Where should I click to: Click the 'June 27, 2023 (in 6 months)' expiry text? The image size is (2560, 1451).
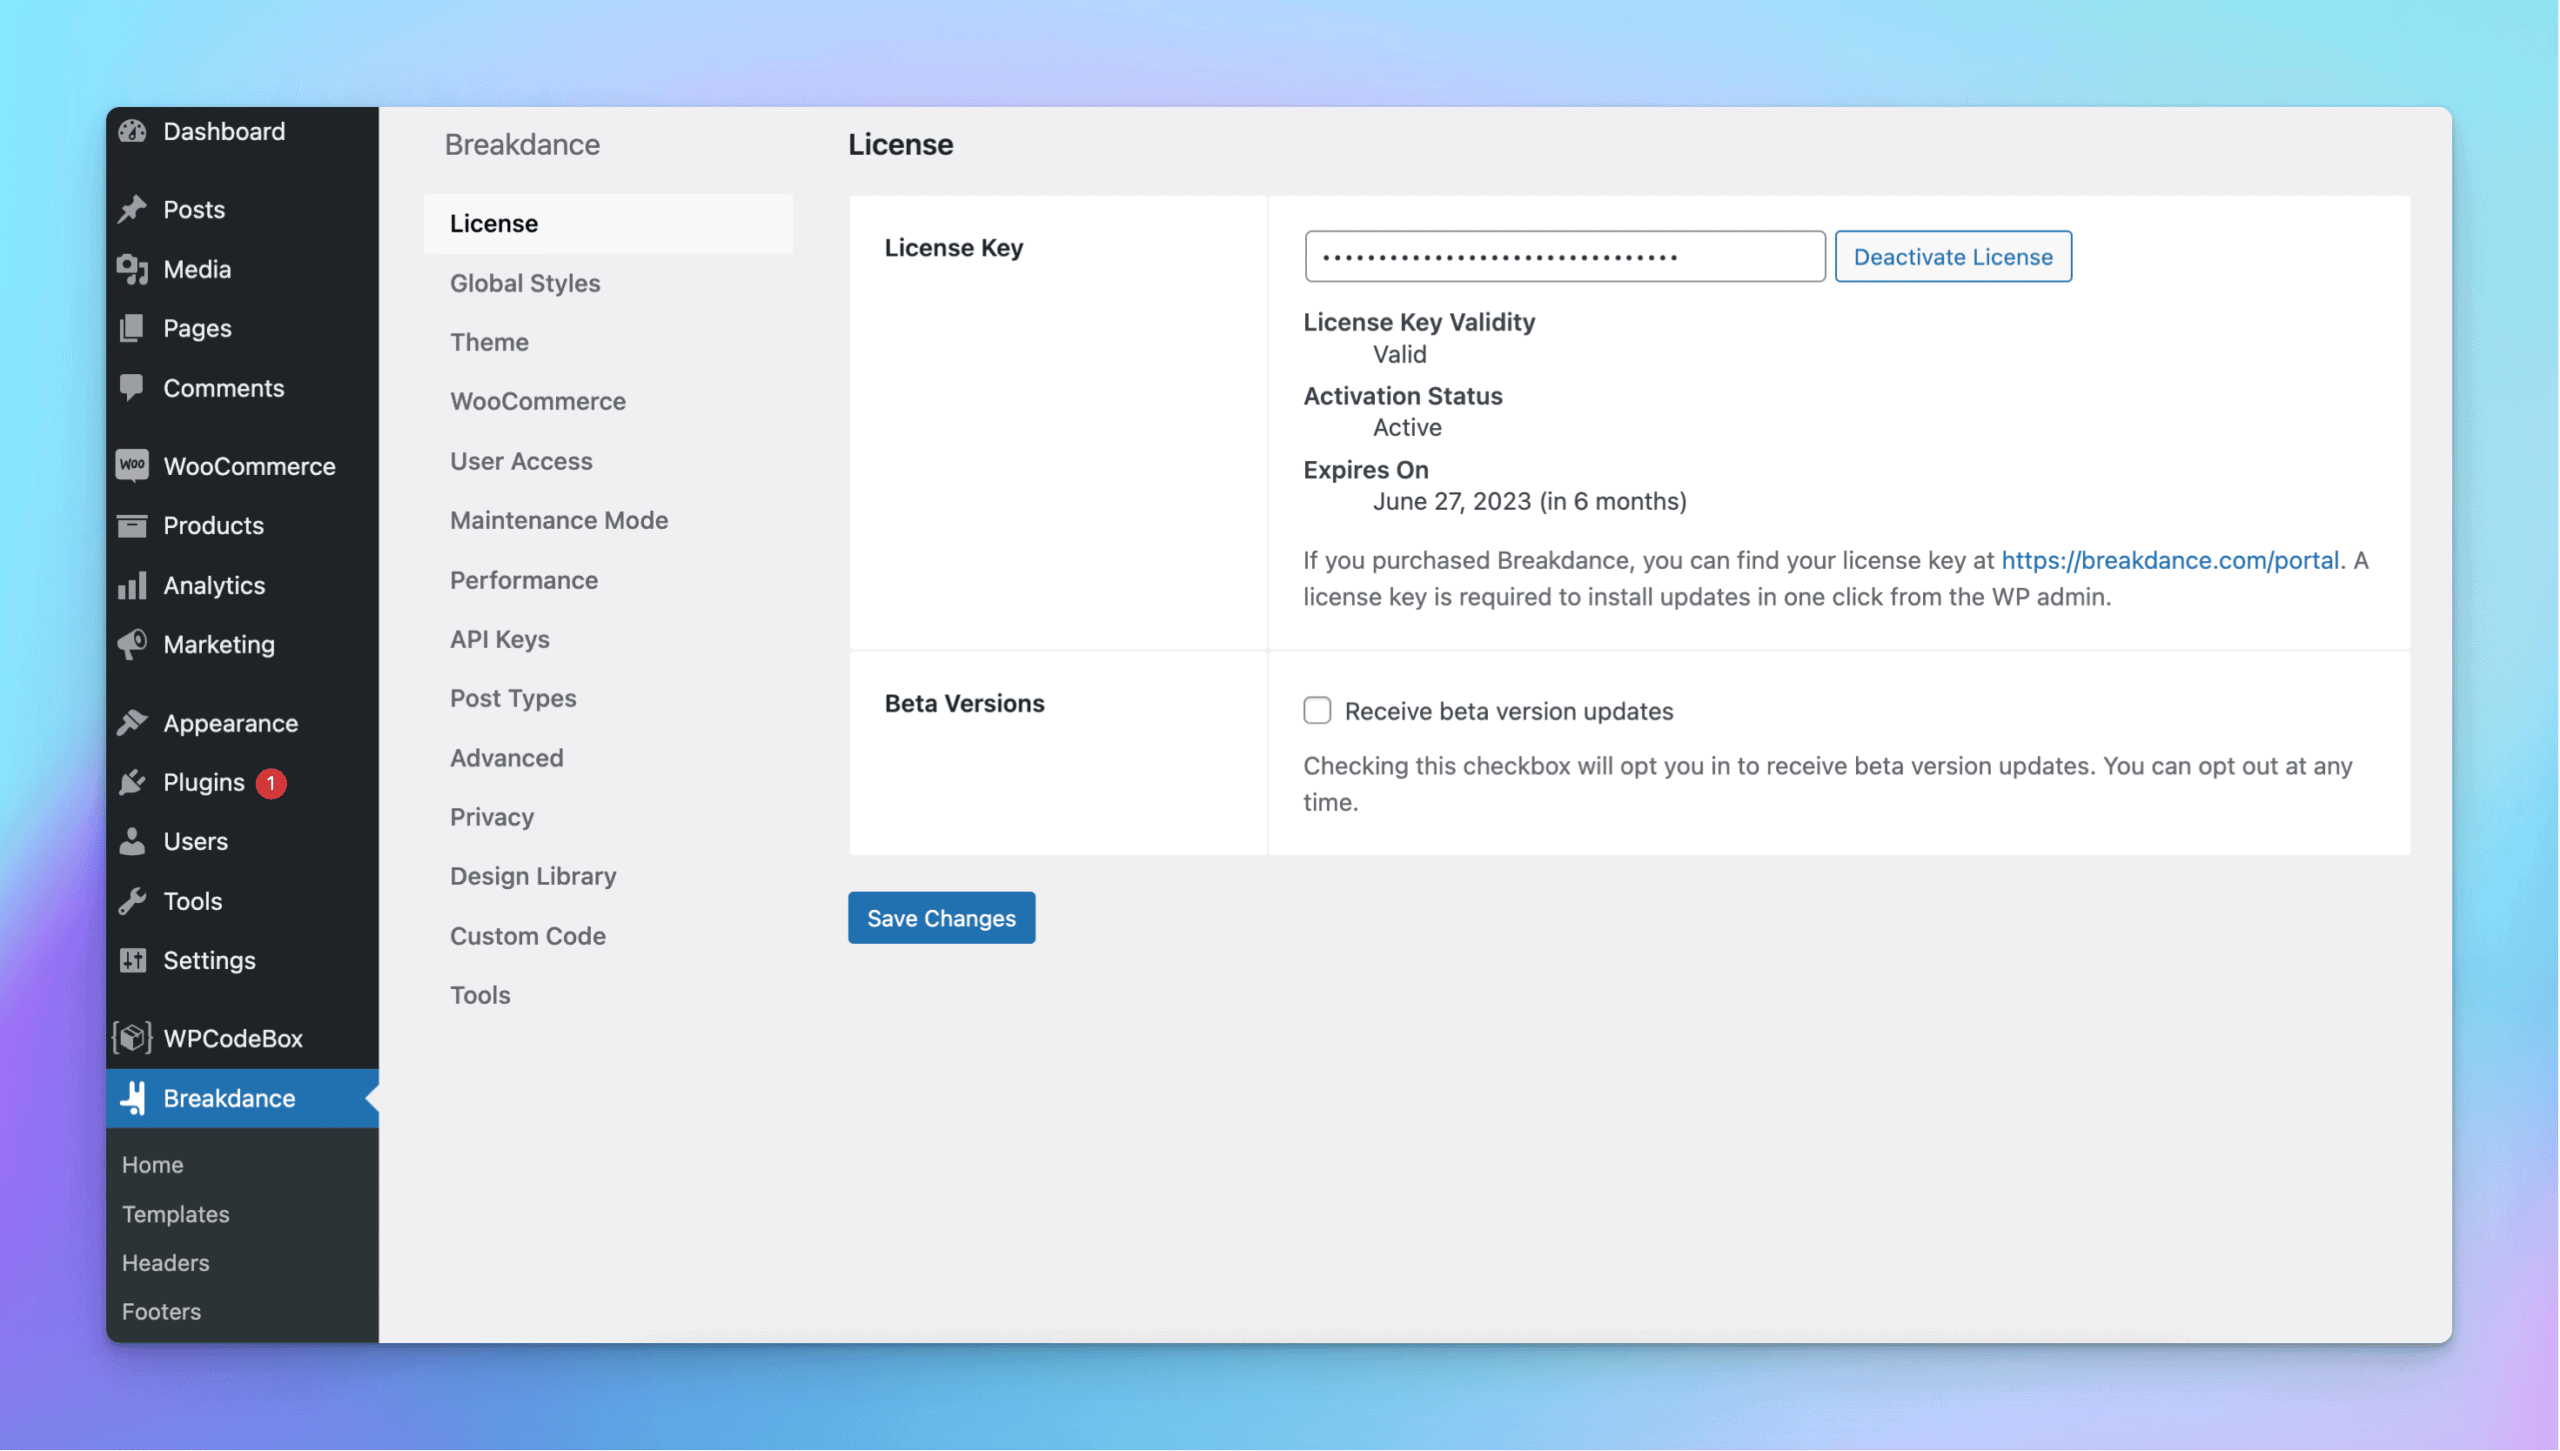(x=1530, y=501)
